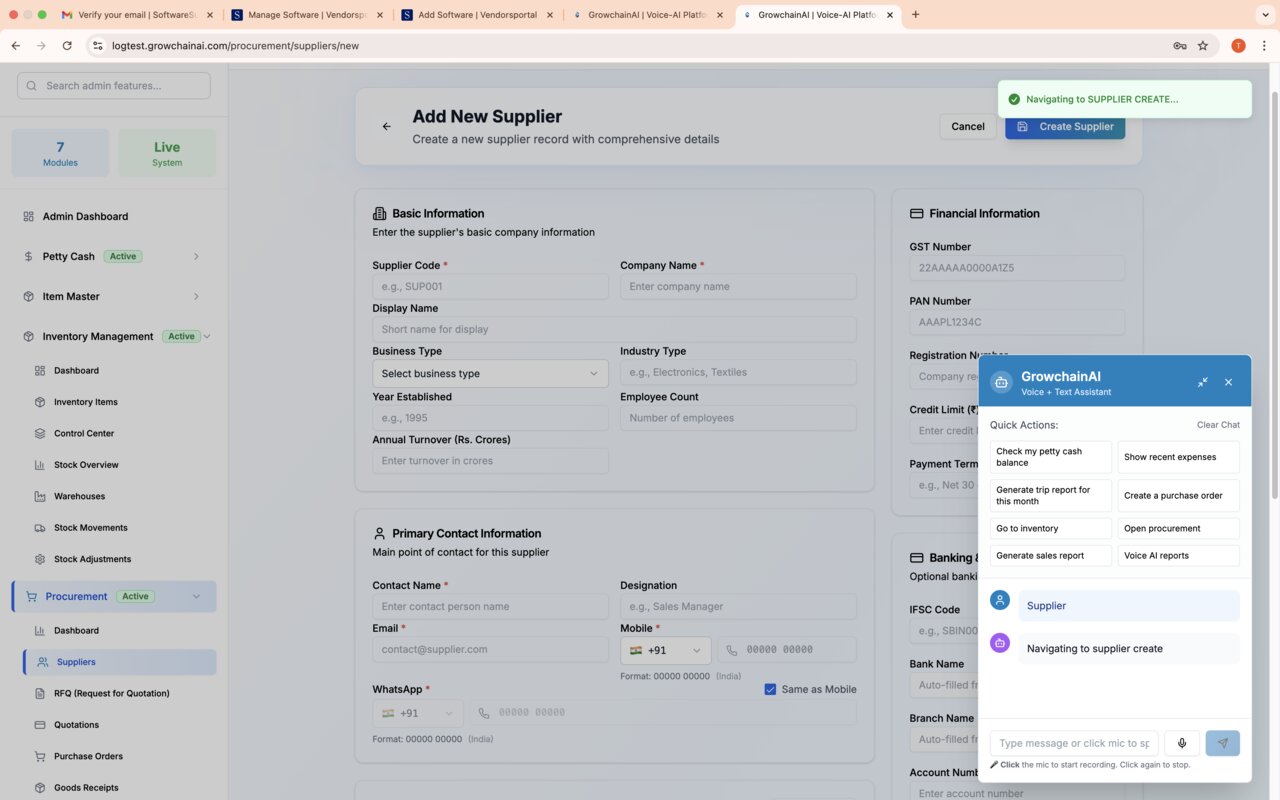Click the Search admin features field

pos(114,86)
